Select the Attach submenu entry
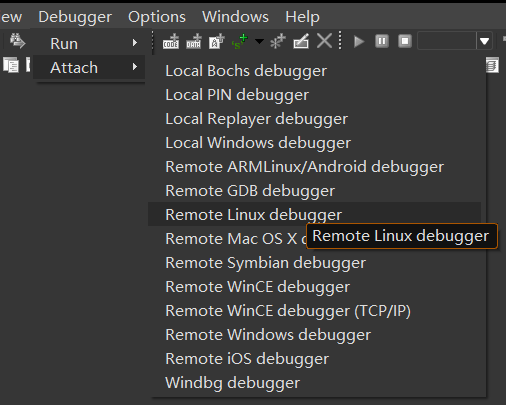The image size is (506, 405). pos(89,67)
